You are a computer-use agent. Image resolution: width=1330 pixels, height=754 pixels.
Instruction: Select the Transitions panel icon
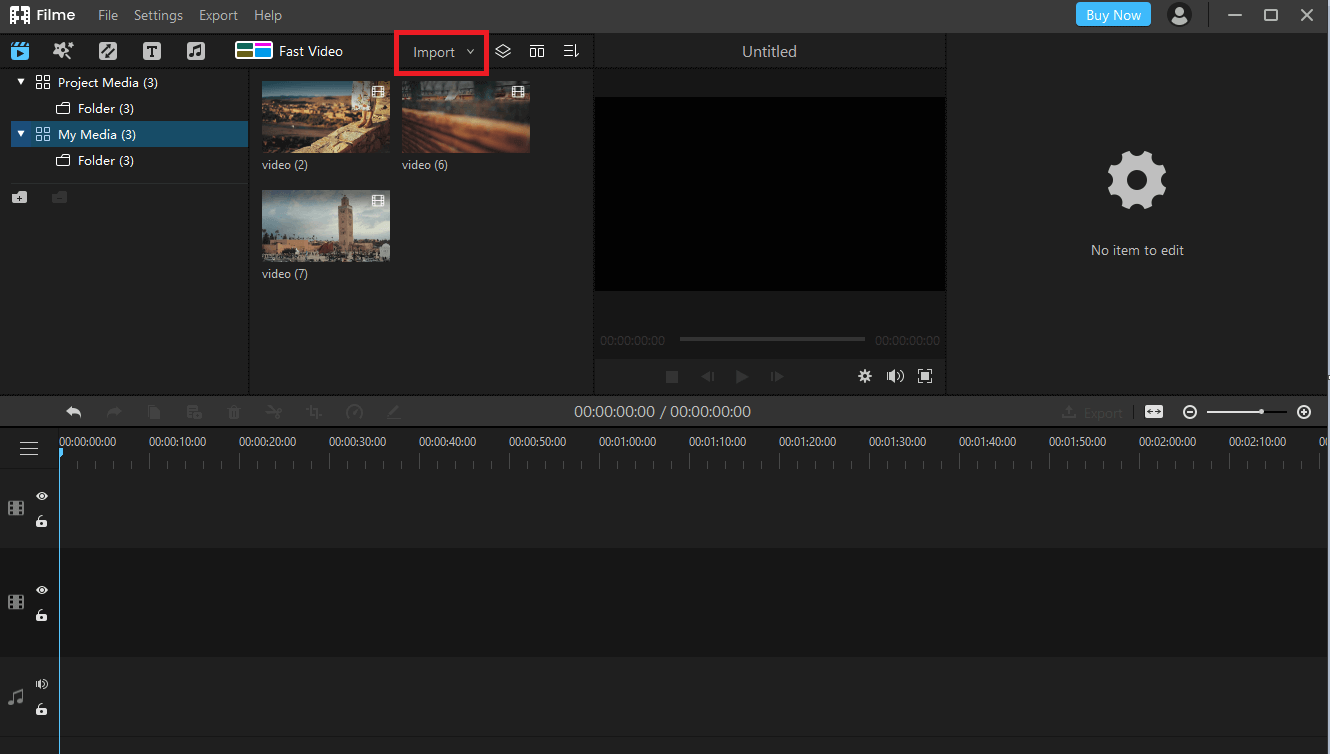[107, 50]
